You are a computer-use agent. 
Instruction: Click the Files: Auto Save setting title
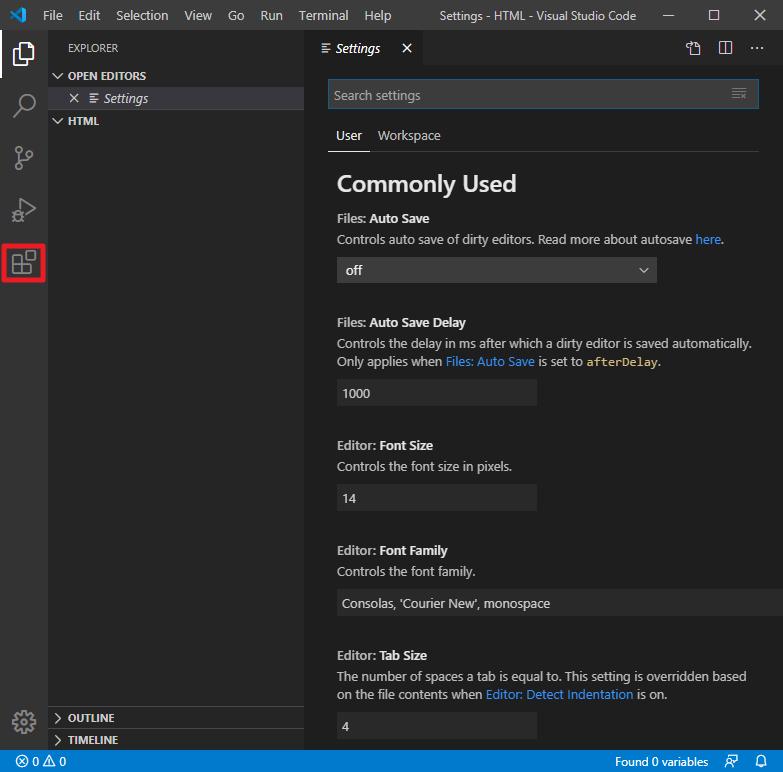(x=383, y=219)
